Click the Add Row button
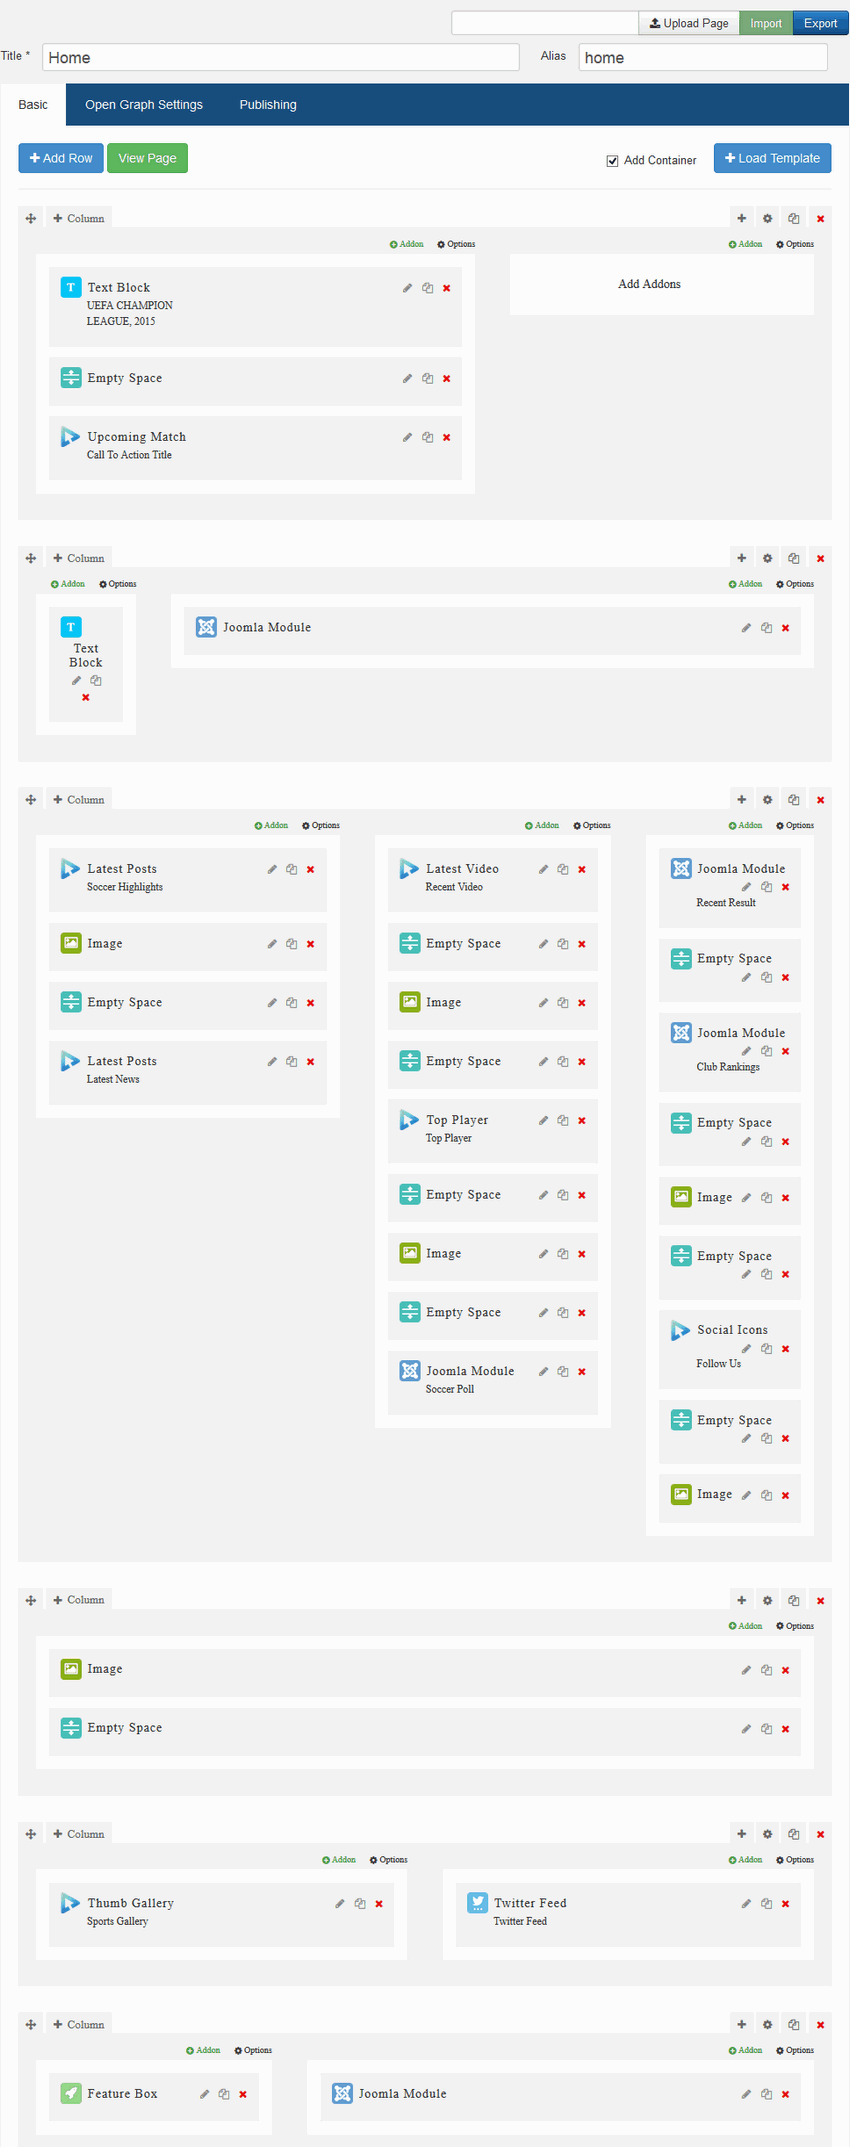 (x=61, y=158)
